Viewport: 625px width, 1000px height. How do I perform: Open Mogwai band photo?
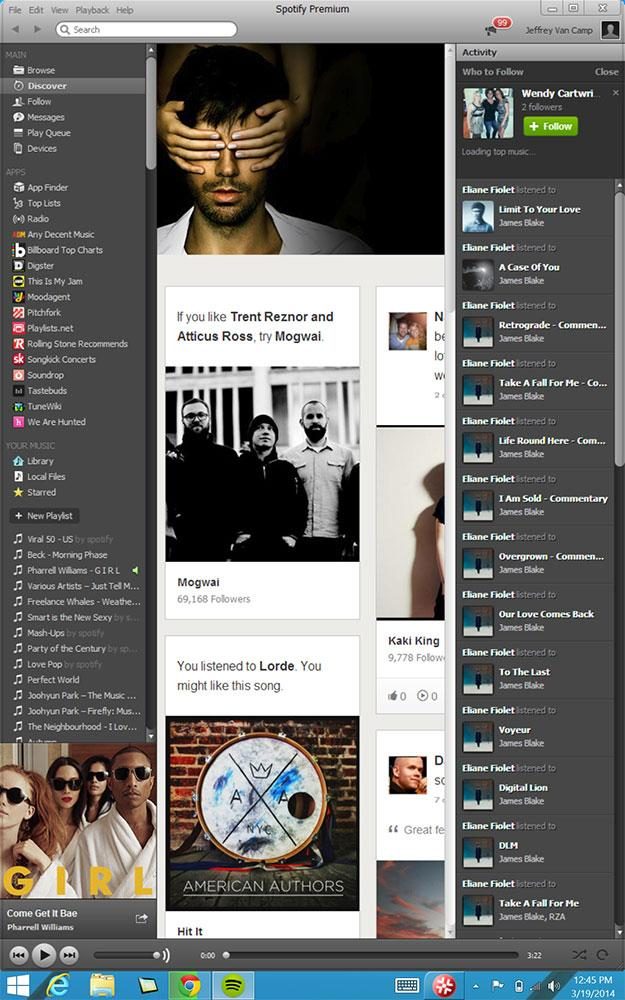click(262, 464)
